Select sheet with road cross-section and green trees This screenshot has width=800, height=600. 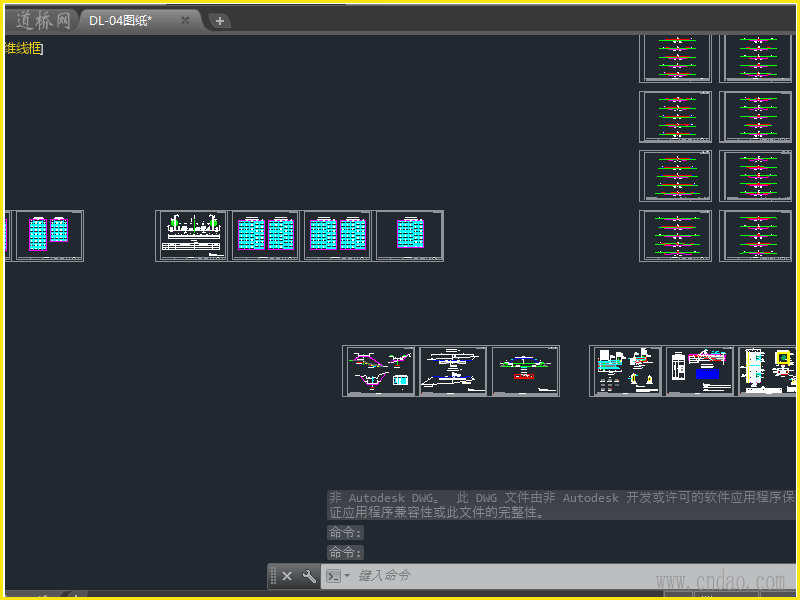(x=191, y=236)
